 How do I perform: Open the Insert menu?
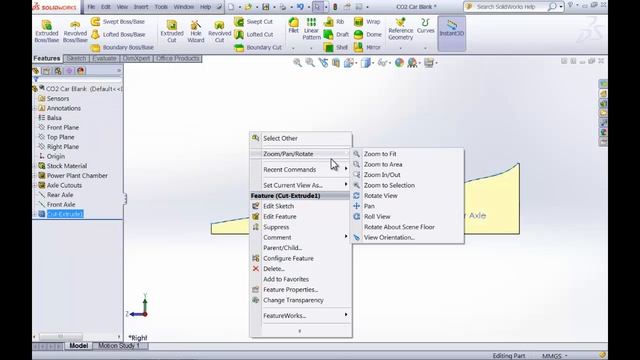pos(141,7)
